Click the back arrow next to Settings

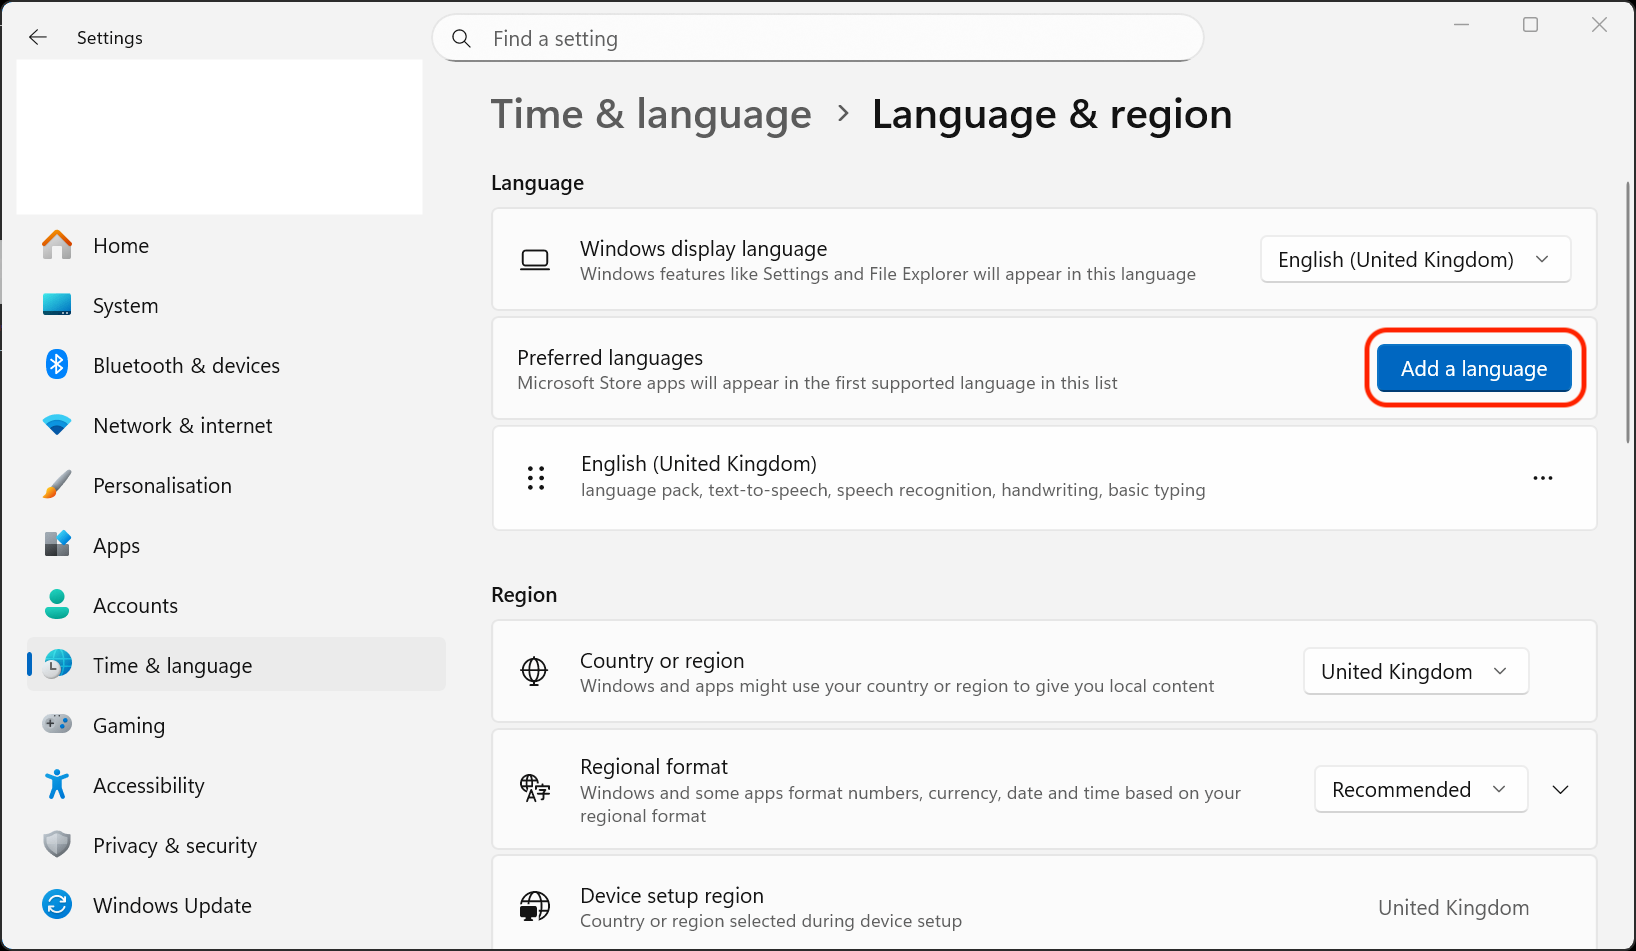tap(37, 37)
